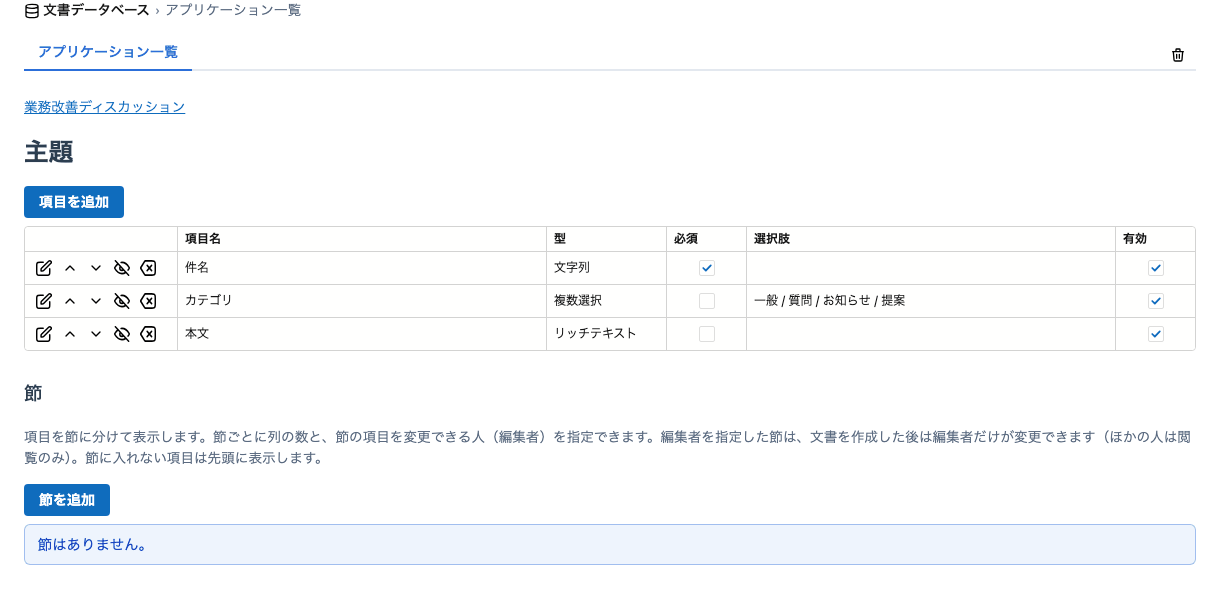Click the 本文 name cell
The width and height of the screenshot is (1220, 590).
(362, 334)
